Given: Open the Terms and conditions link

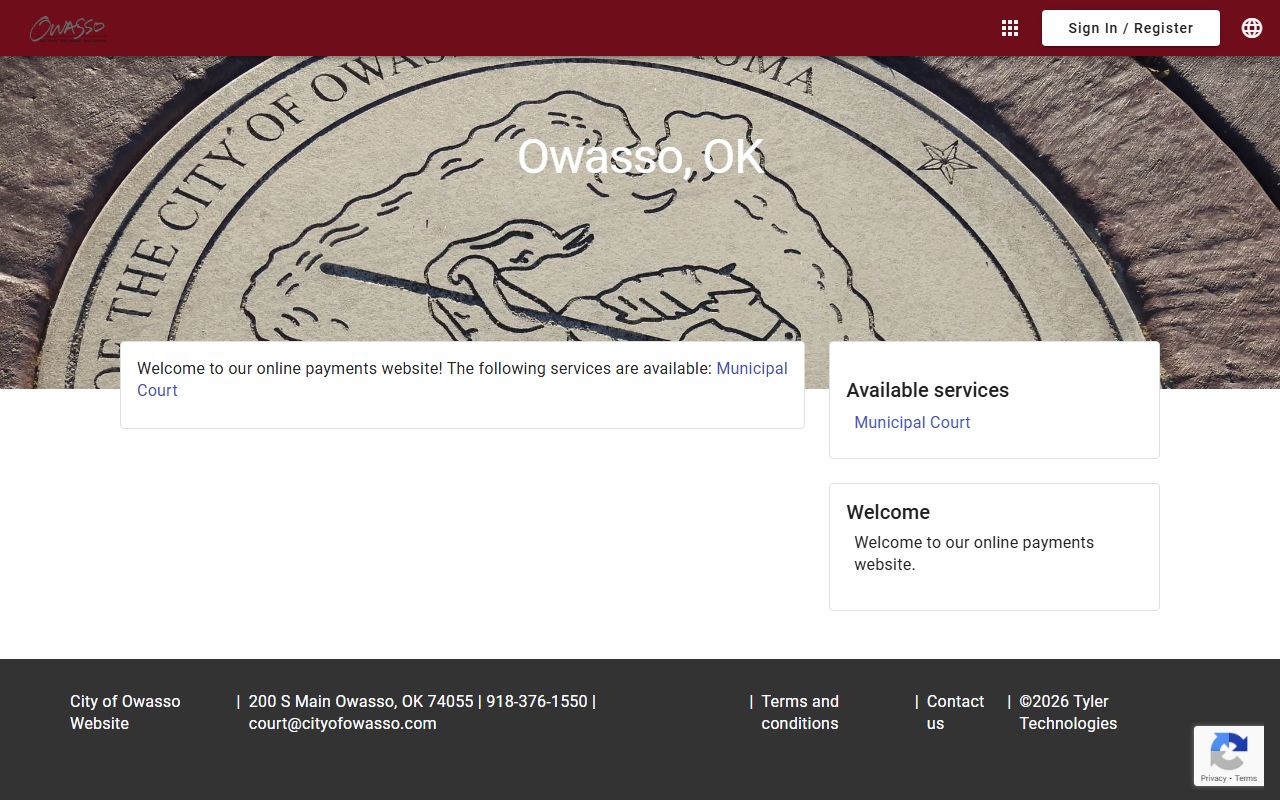Looking at the screenshot, I should point(800,712).
